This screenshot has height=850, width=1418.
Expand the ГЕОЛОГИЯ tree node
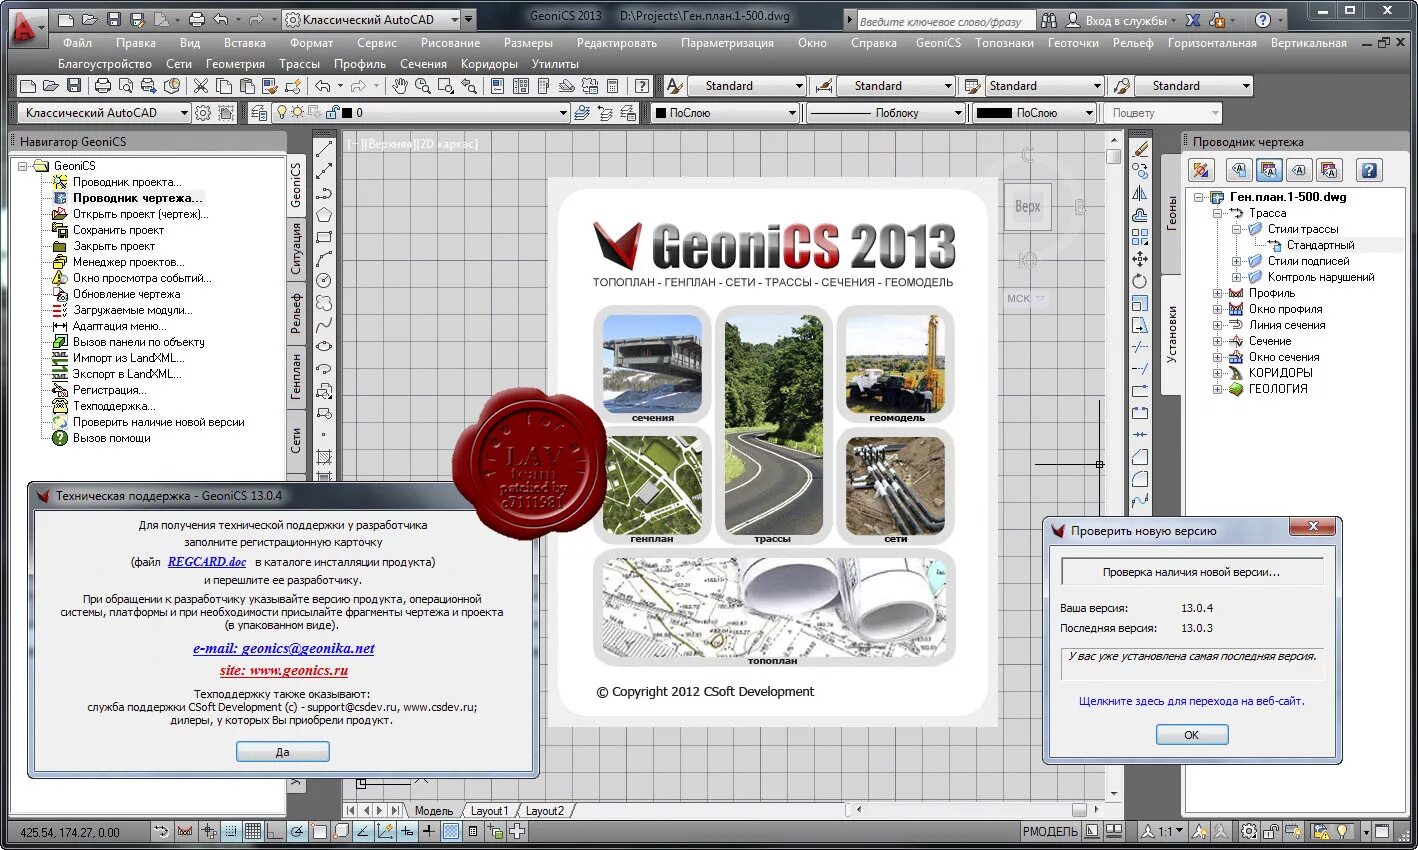tap(1218, 389)
